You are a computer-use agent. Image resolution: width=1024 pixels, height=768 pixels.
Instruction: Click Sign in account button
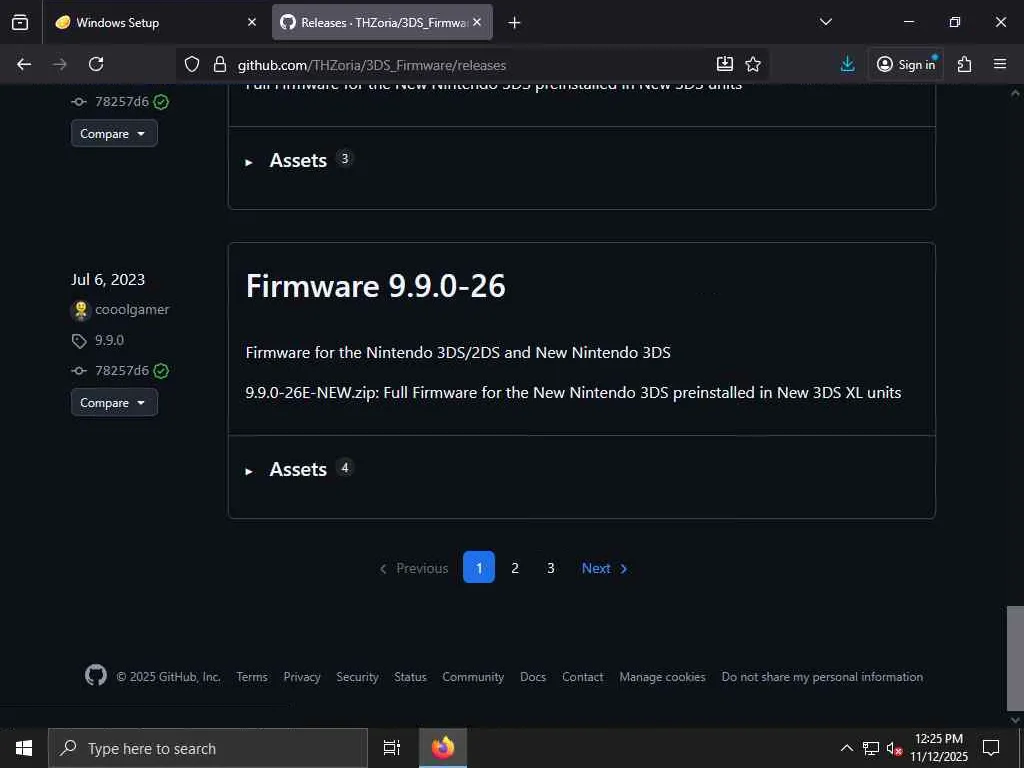coord(906,64)
